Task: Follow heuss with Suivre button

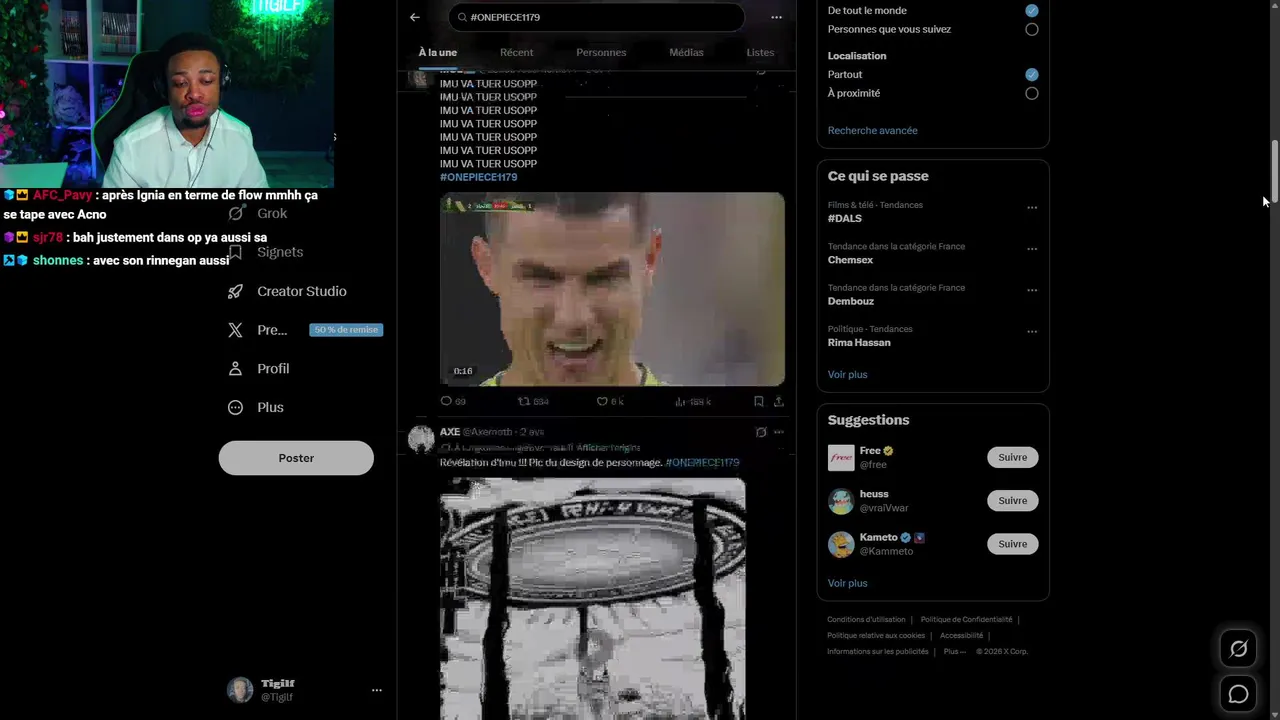Action: [x=1012, y=501]
